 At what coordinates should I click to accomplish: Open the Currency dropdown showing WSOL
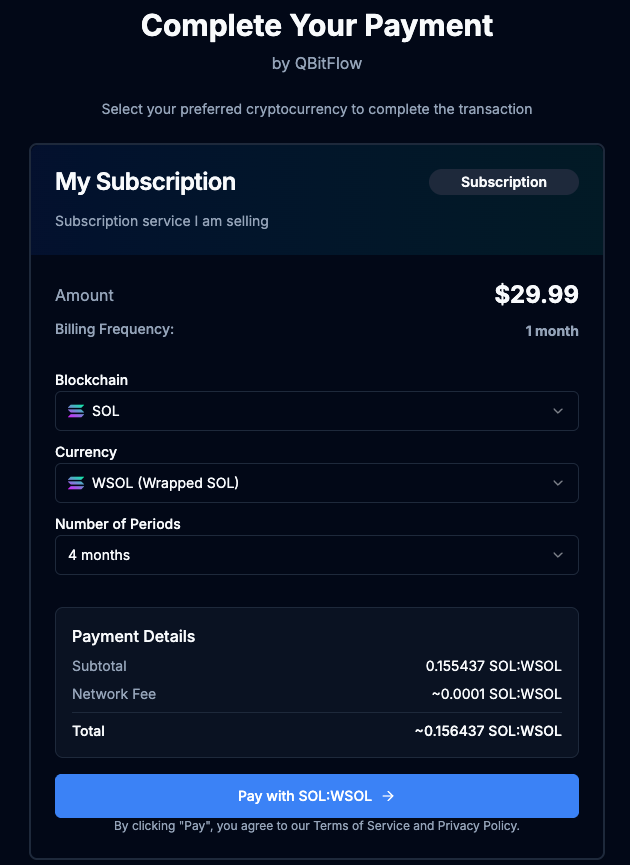[316, 483]
